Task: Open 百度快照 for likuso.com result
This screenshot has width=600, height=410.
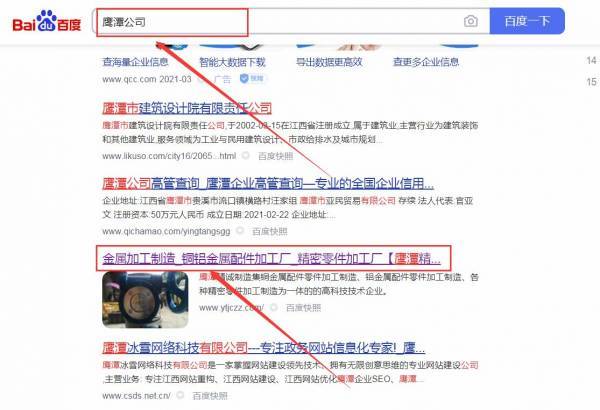Action: click(276, 156)
